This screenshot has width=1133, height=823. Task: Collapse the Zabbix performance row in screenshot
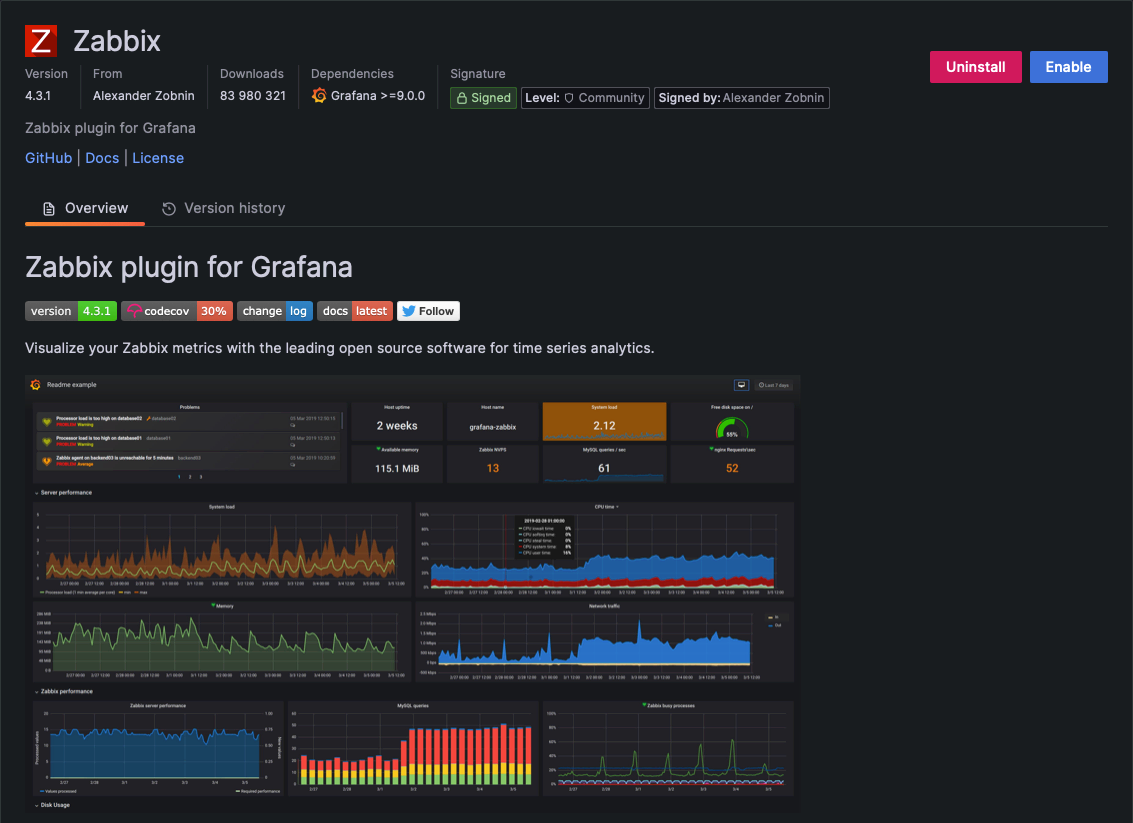point(64,691)
